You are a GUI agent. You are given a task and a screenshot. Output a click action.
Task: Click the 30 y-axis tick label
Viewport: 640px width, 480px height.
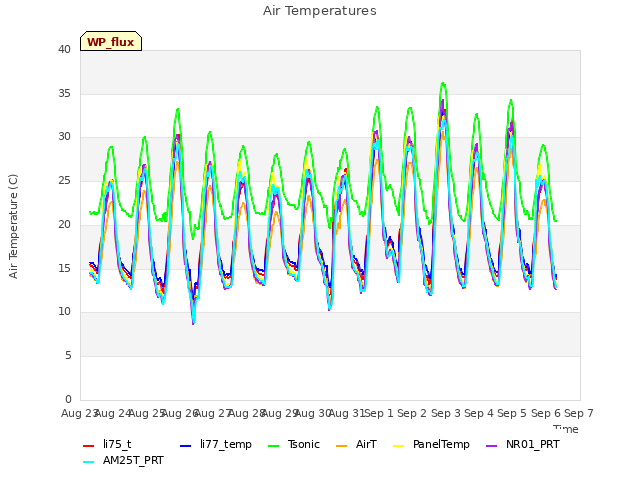(64, 137)
